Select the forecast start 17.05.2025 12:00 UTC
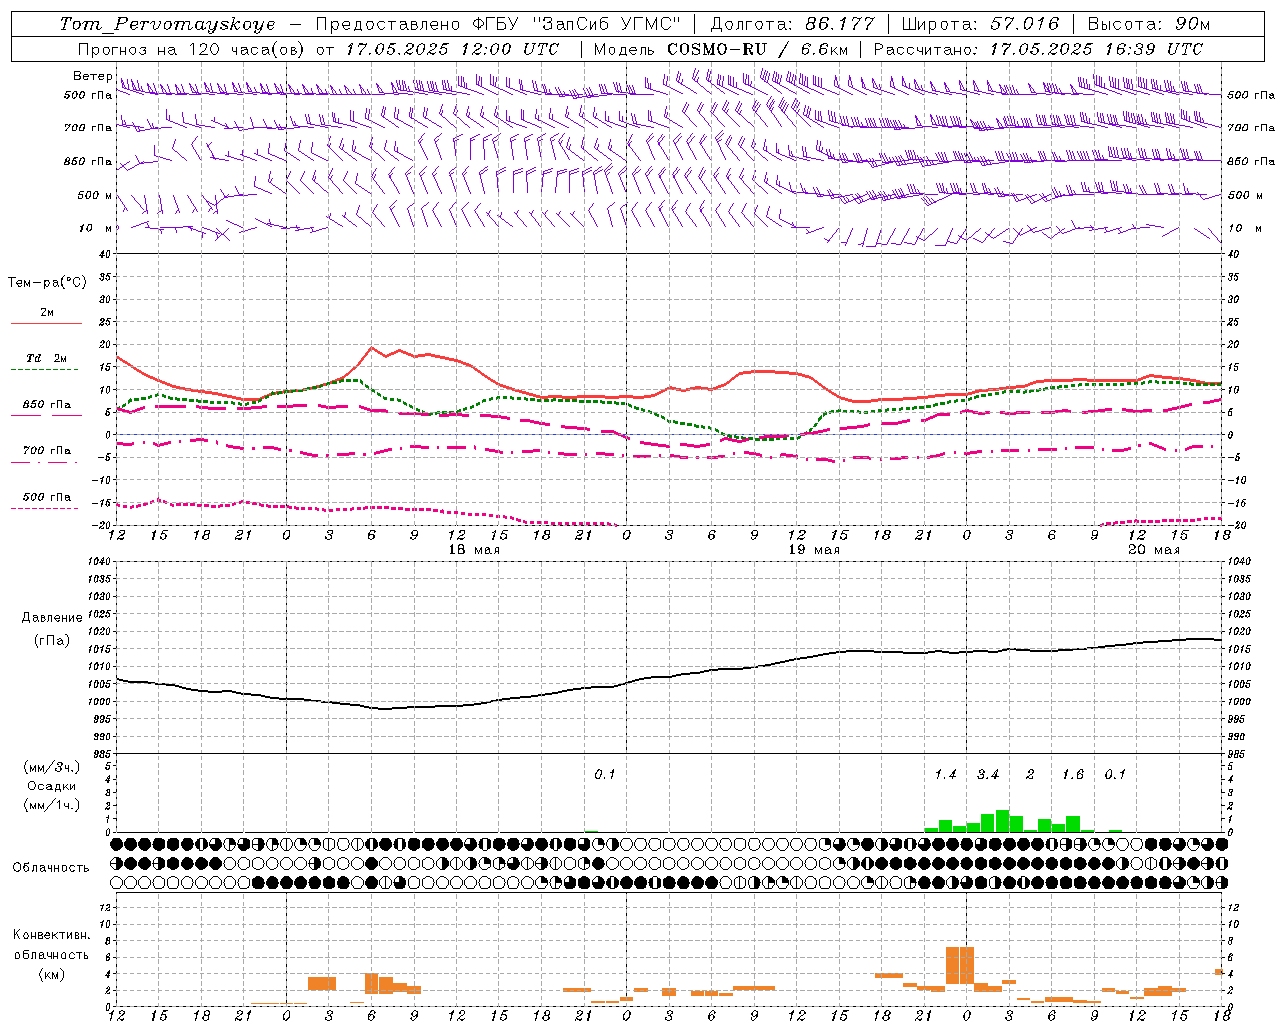Viewport: 1280px width, 1024px height. (x=452, y=49)
